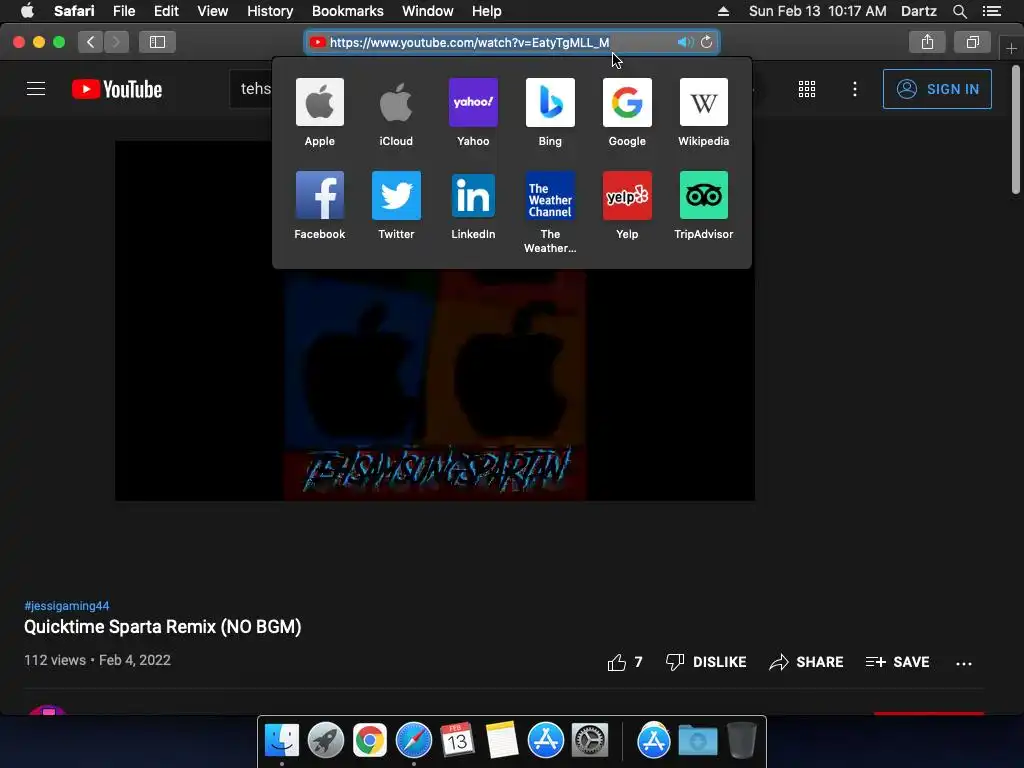Open the YouTube apps grid icon
This screenshot has height=768, width=1024.
click(x=807, y=89)
